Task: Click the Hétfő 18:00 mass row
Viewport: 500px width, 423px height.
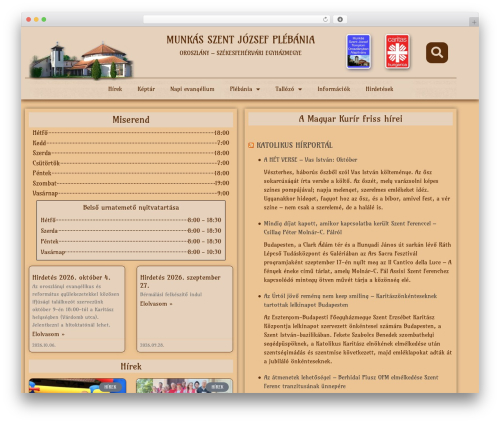Action: click(131, 133)
